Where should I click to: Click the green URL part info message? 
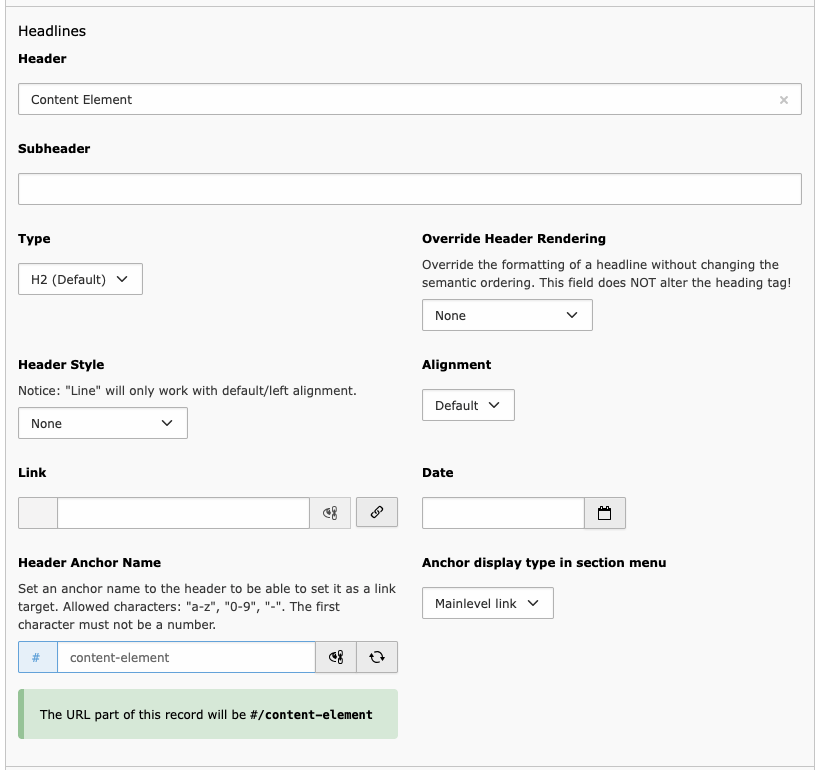click(207, 714)
